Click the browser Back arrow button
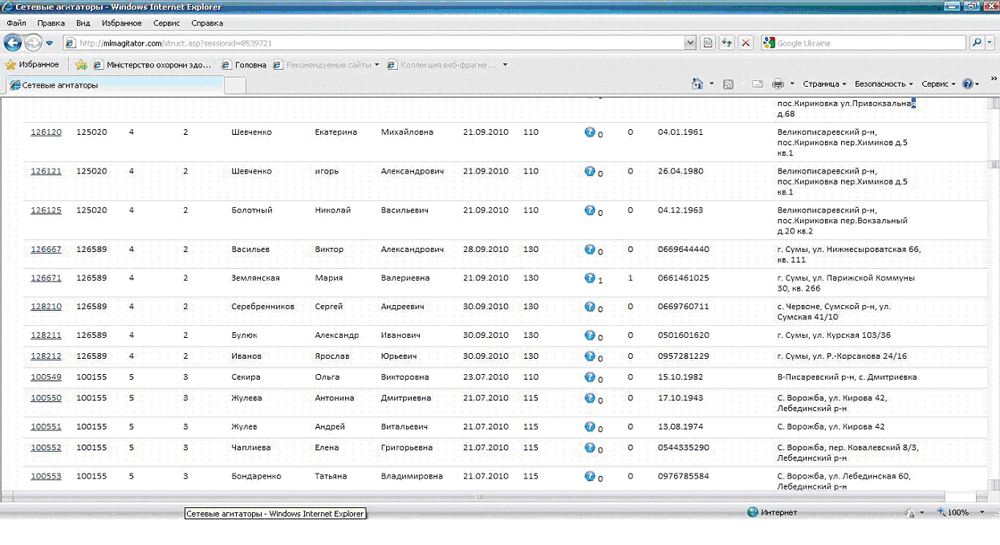 (13, 43)
